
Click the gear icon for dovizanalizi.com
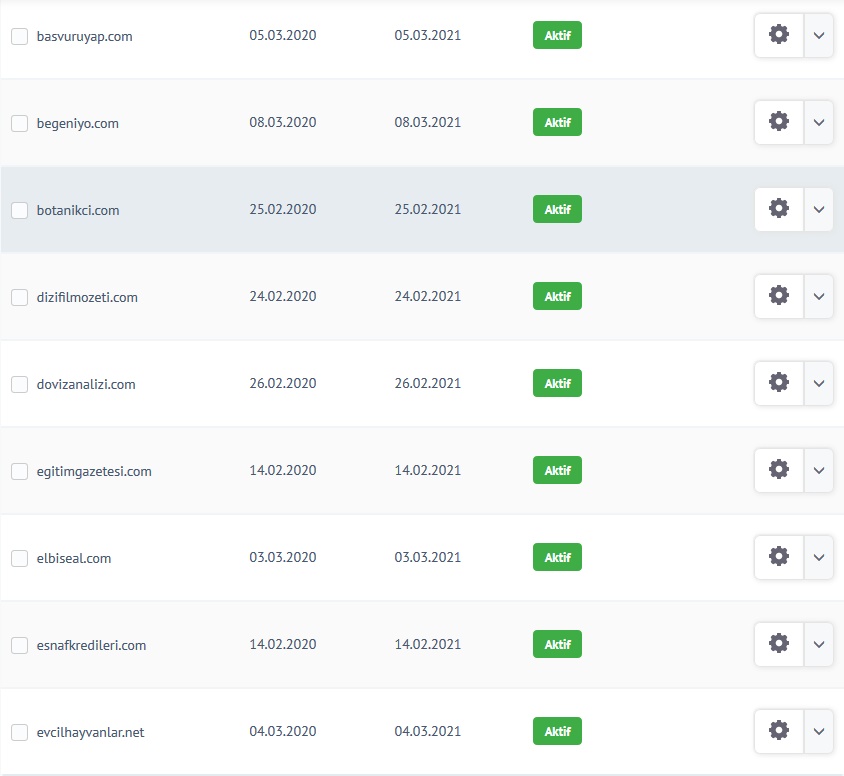click(779, 383)
